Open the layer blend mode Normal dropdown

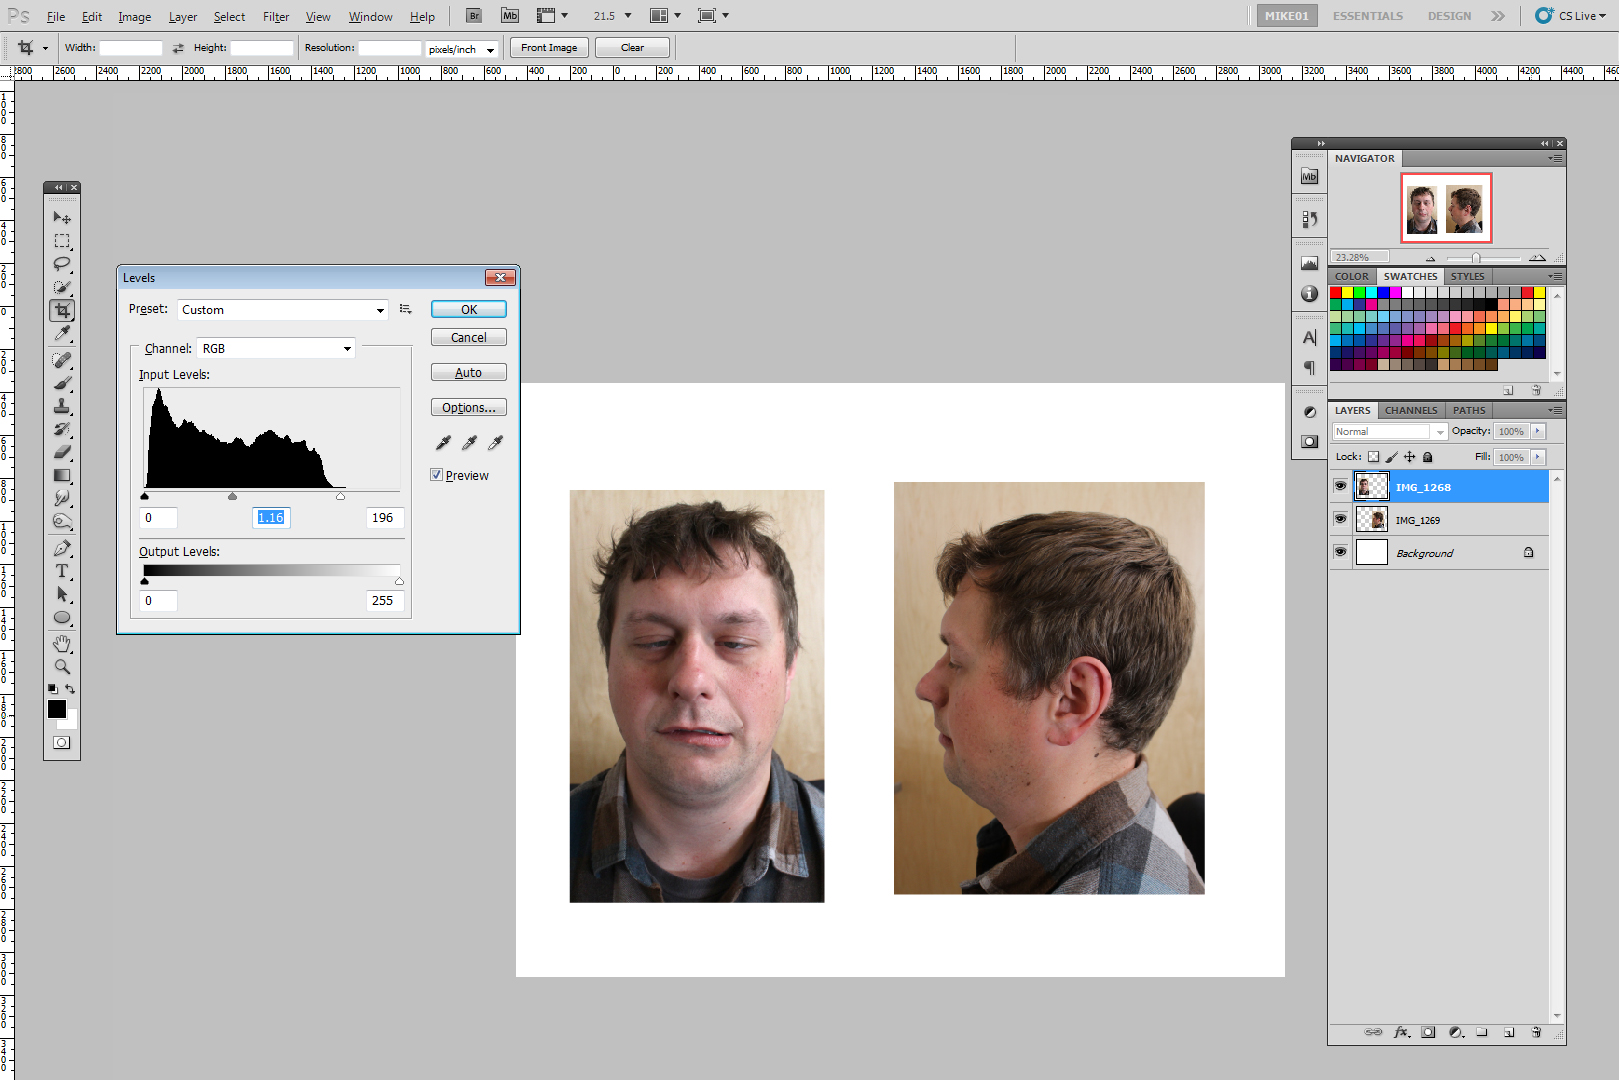pyautogui.click(x=1390, y=431)
